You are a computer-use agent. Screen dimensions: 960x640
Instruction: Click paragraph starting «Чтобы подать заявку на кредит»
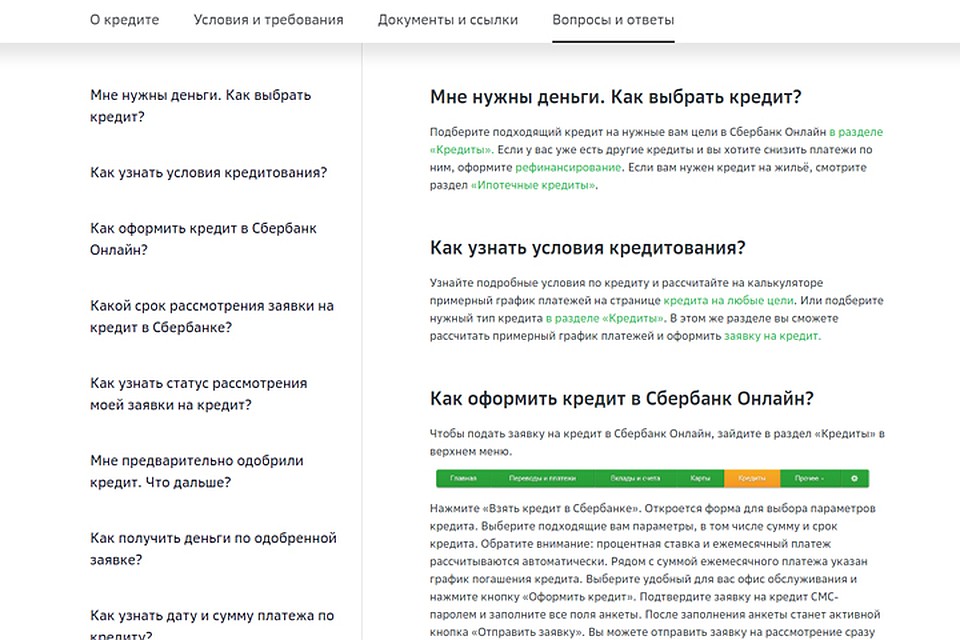pyautogui.click(x=657, y=442)
